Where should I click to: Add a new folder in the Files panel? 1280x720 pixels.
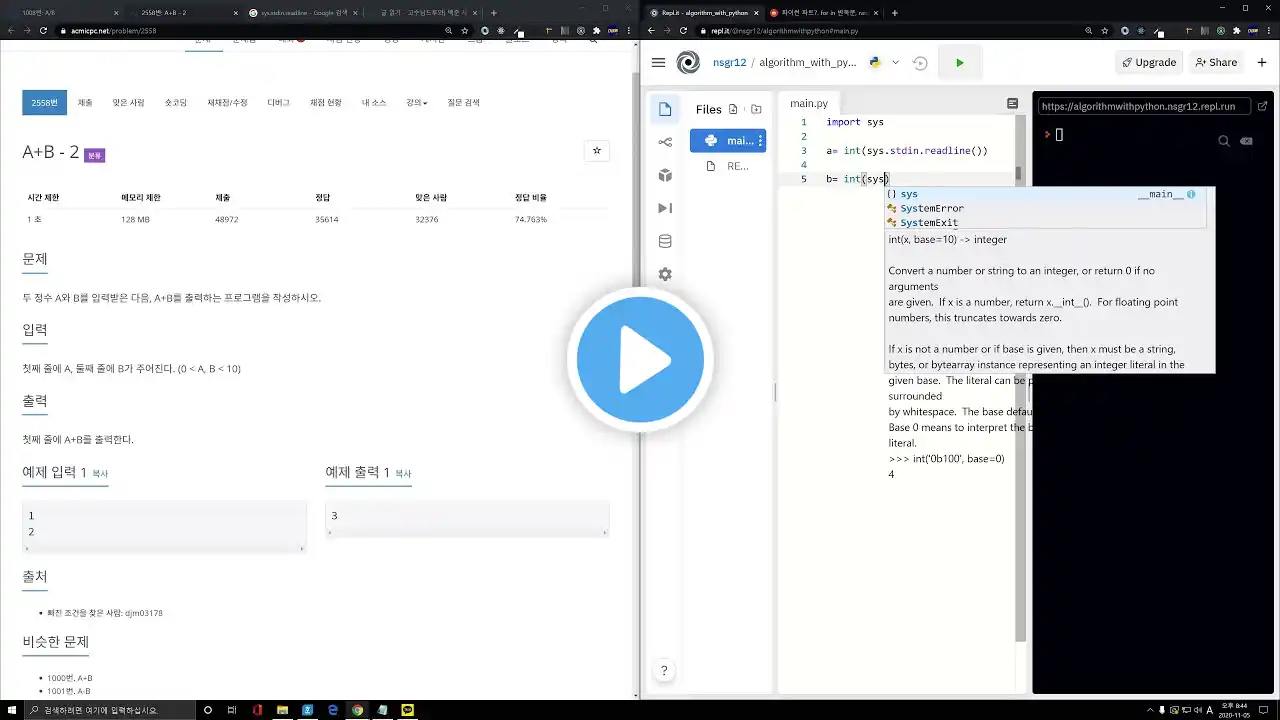pos(756,109)
